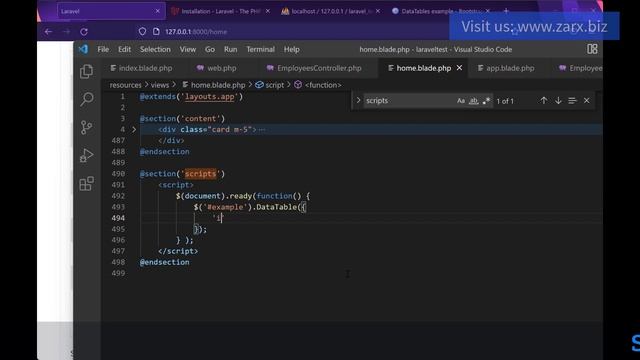This screenshot has width=640, height=360.
Task: Expand the replace field toggle chevron
Action: (358, 100)
